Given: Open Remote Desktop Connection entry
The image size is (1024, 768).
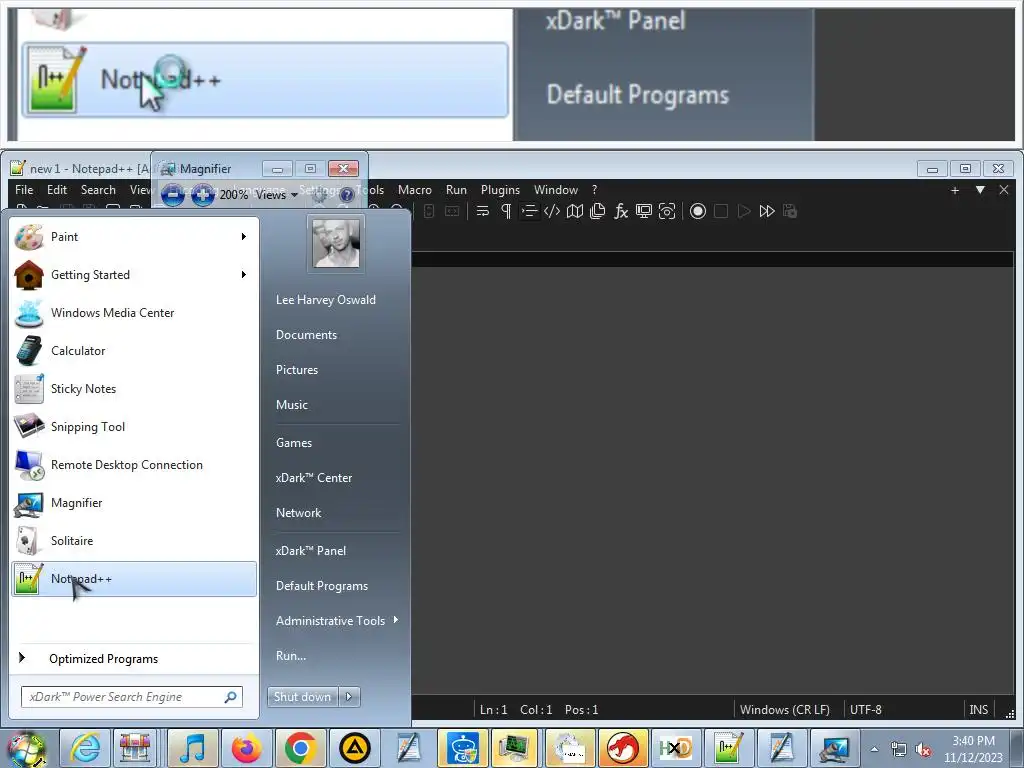Looking at the screenshot, I should pyautogui.click(x=134, y=464).
